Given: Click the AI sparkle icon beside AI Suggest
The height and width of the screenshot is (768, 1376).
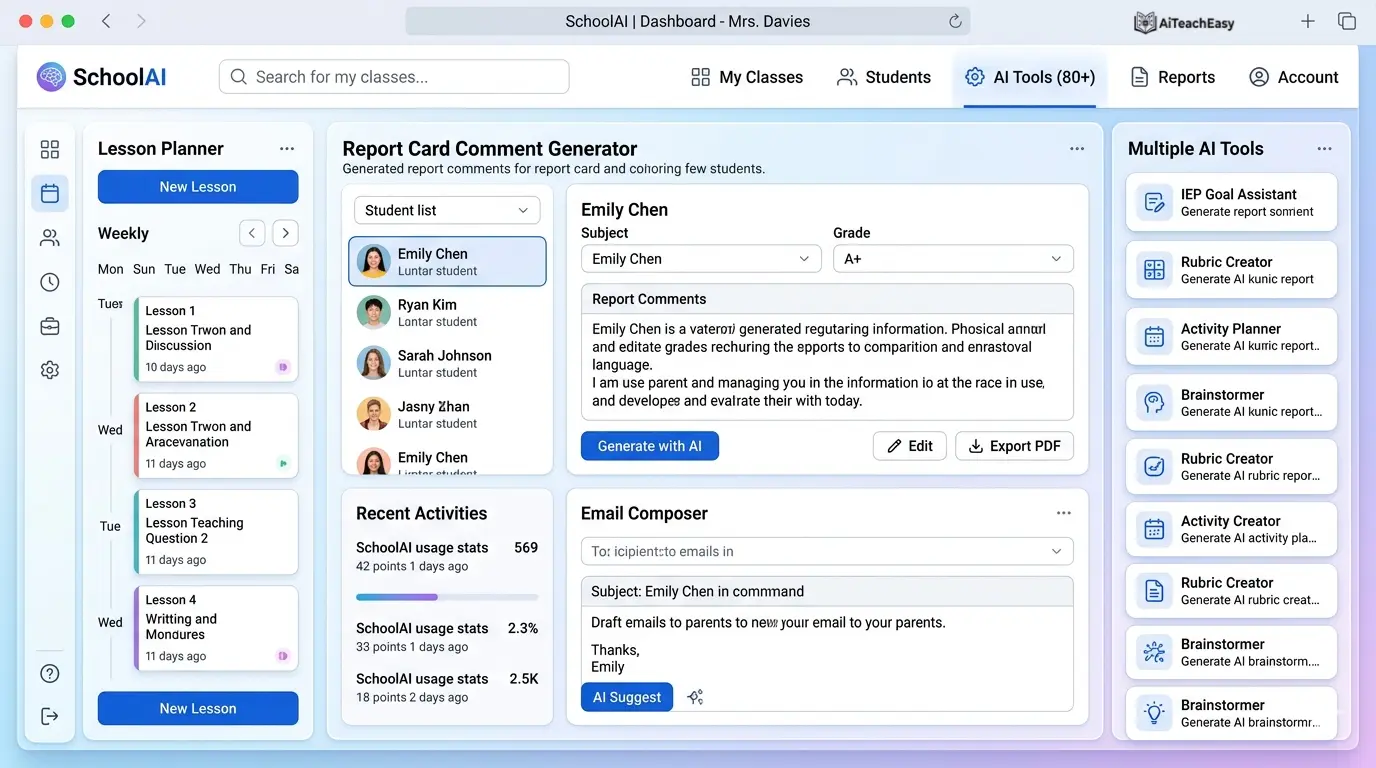Looking at the screenshot, I should 695,698.
